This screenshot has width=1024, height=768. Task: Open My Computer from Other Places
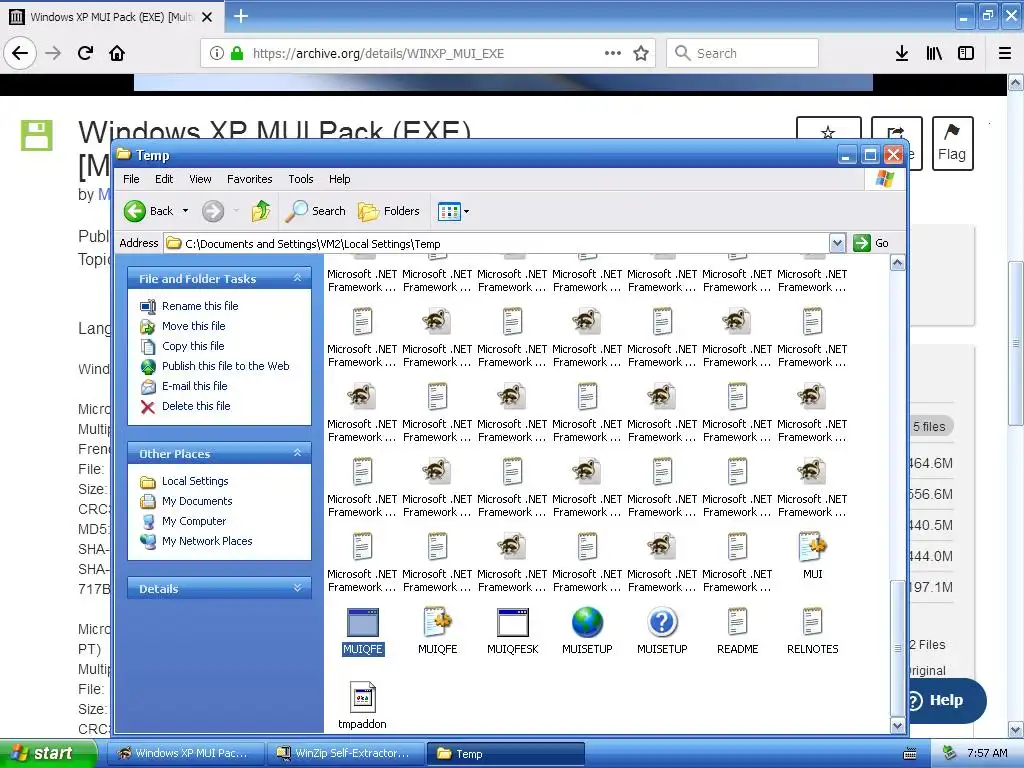click(x=194, y=521)
